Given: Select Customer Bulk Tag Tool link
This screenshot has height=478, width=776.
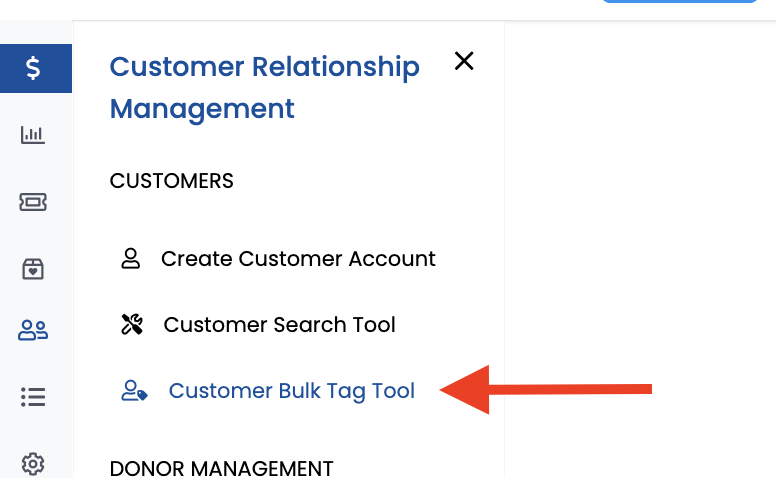Looking at the screenshot, I should 291,391.
